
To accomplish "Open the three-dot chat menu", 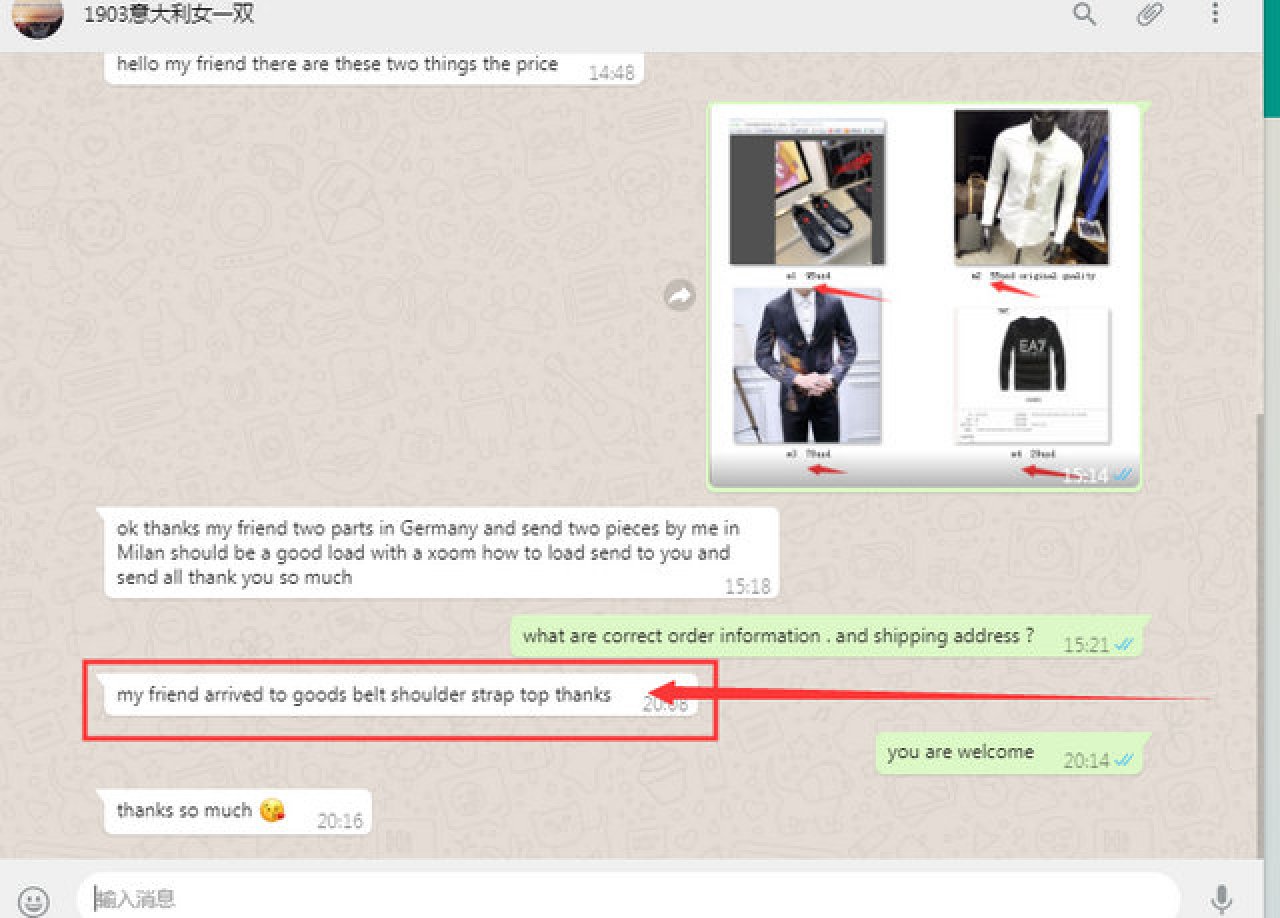I will [1215, 14].
